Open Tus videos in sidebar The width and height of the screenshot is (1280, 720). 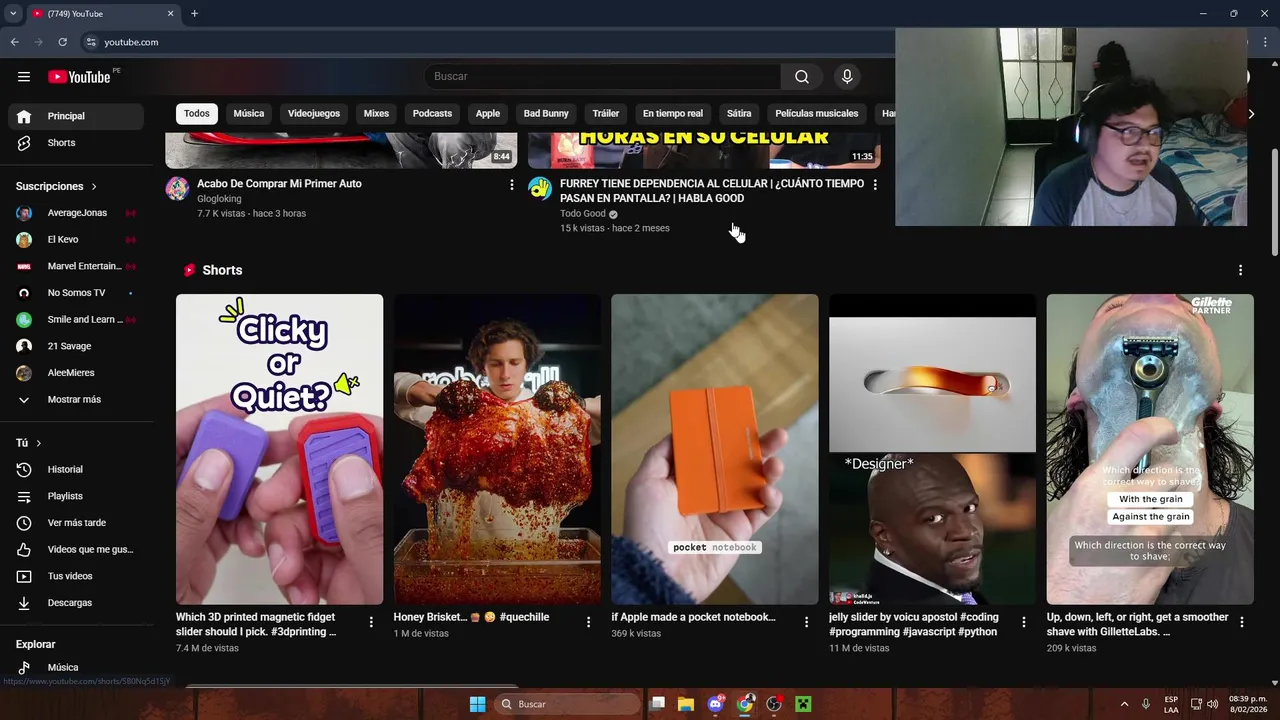pyautogui.click(x=76, y=576)
